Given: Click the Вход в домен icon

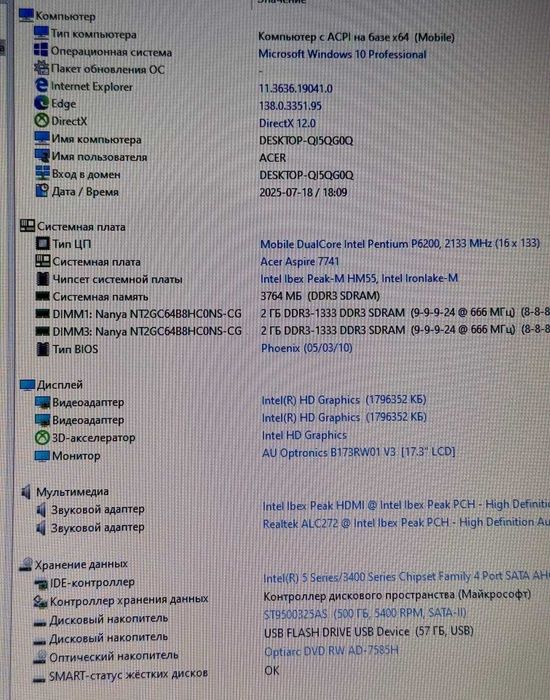Looking at the screenshot, I should (x=42, y=173).
